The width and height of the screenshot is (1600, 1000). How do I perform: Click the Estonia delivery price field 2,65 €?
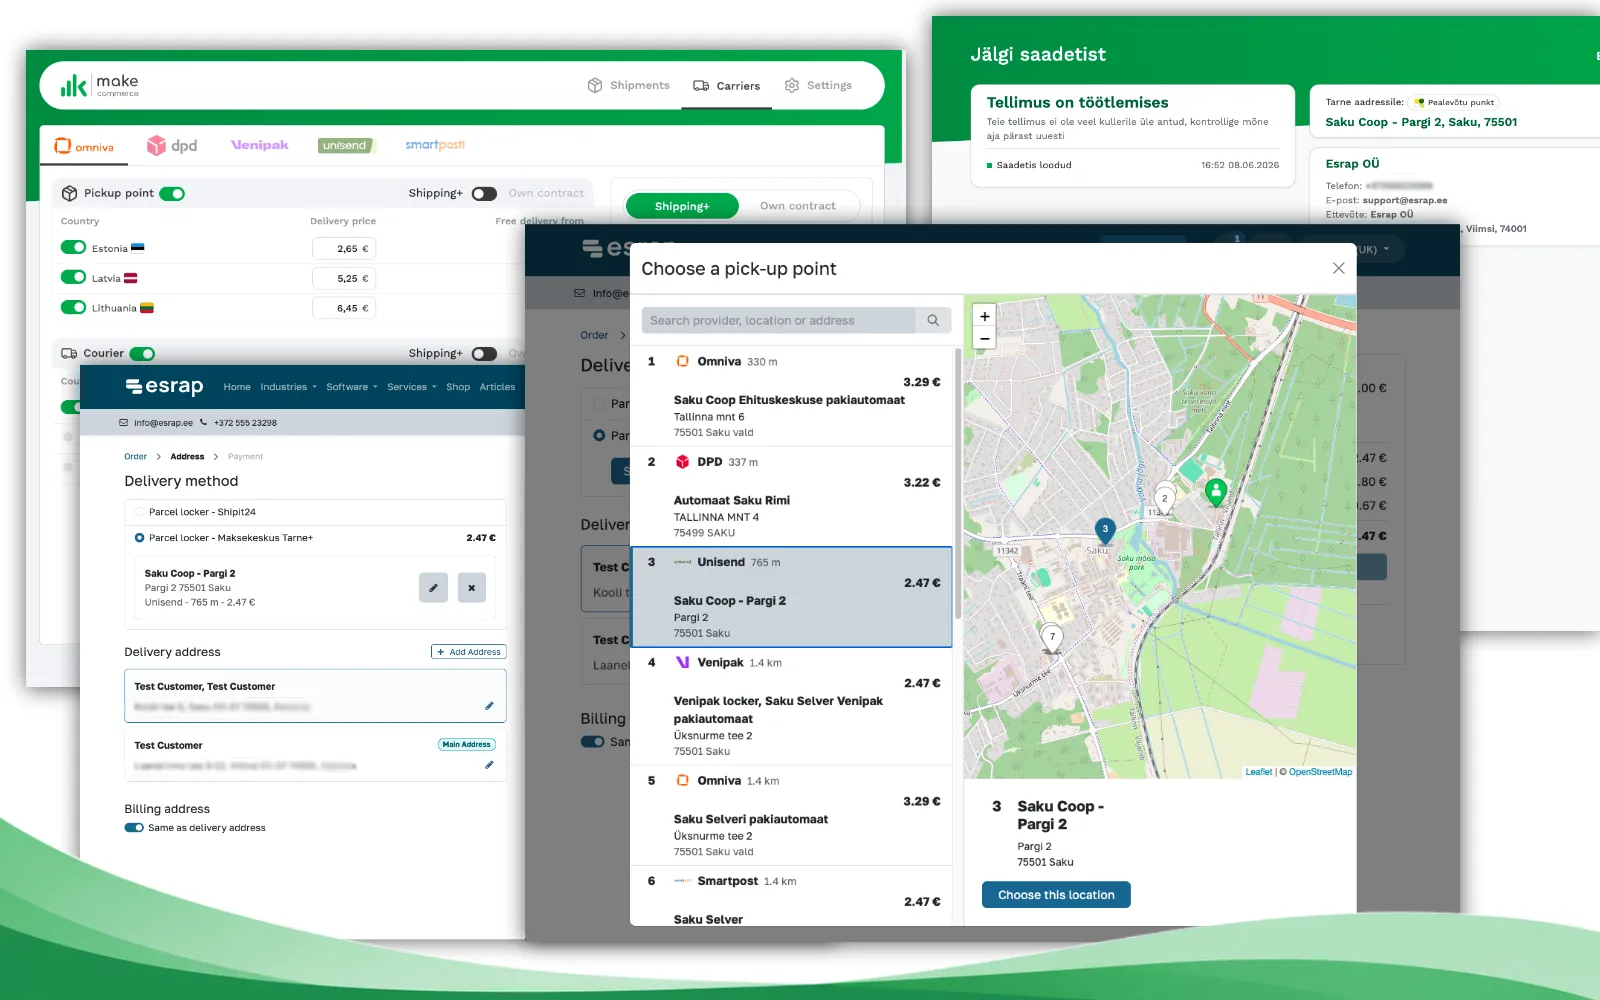click(344, 249)
